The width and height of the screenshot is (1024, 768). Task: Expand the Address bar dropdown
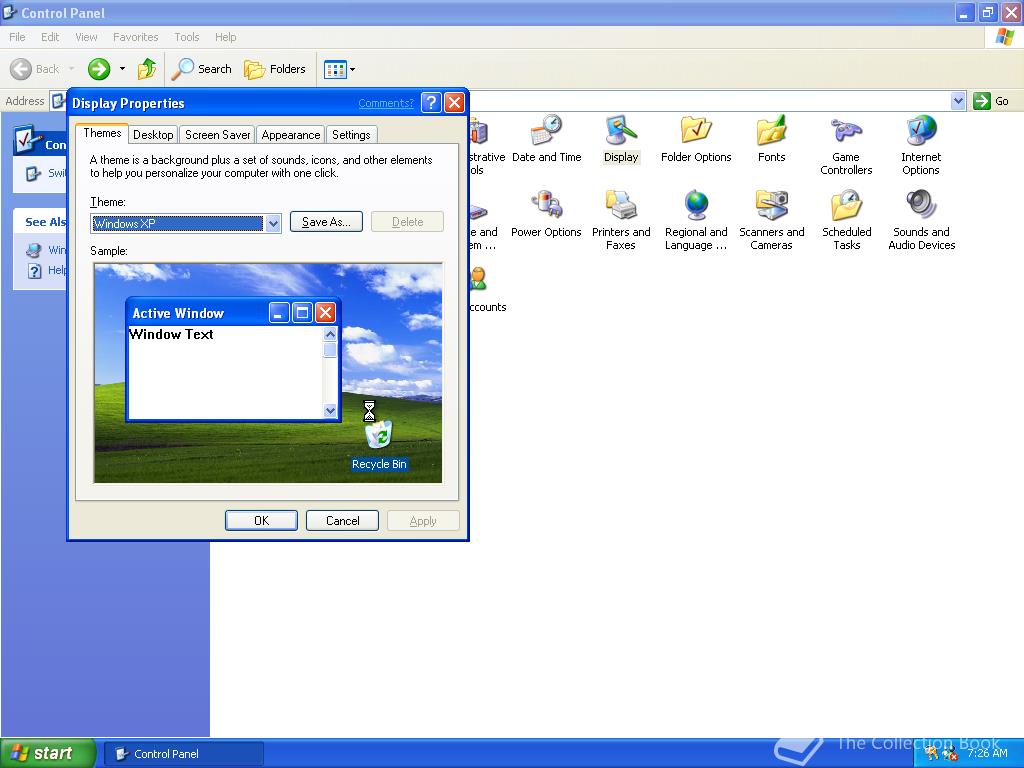[957, 101]
